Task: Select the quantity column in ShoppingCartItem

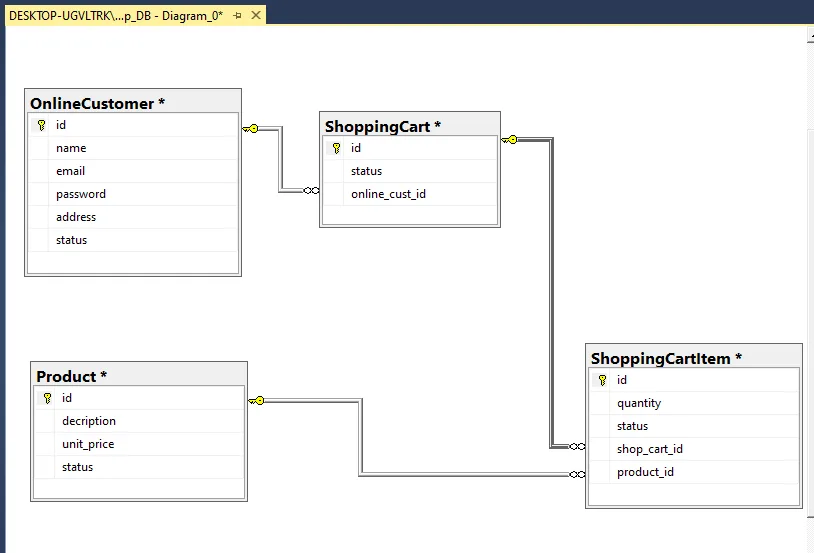Action: (695, 403)
